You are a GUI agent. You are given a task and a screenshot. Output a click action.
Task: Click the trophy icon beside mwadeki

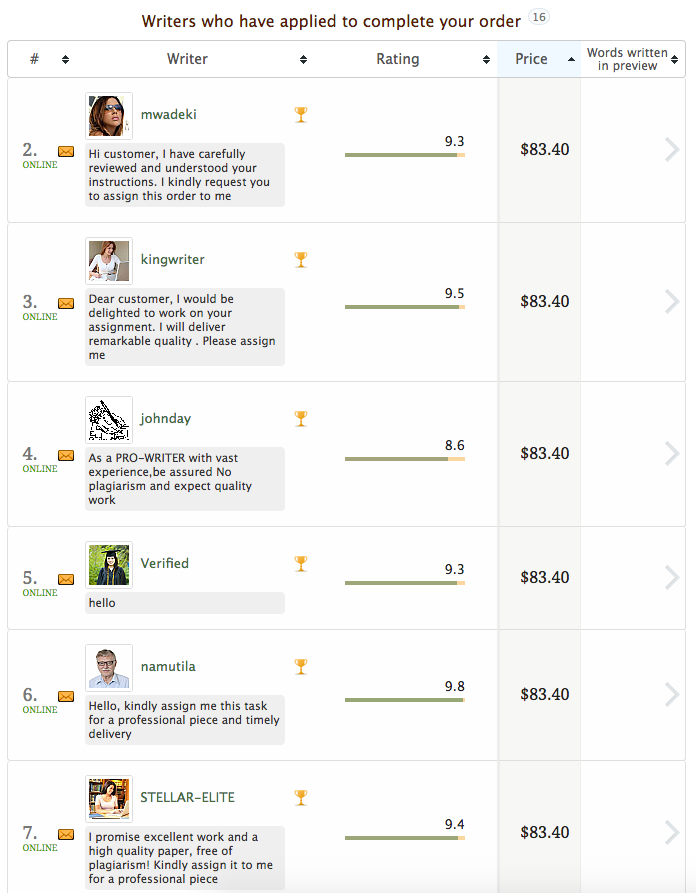point(301,114)
